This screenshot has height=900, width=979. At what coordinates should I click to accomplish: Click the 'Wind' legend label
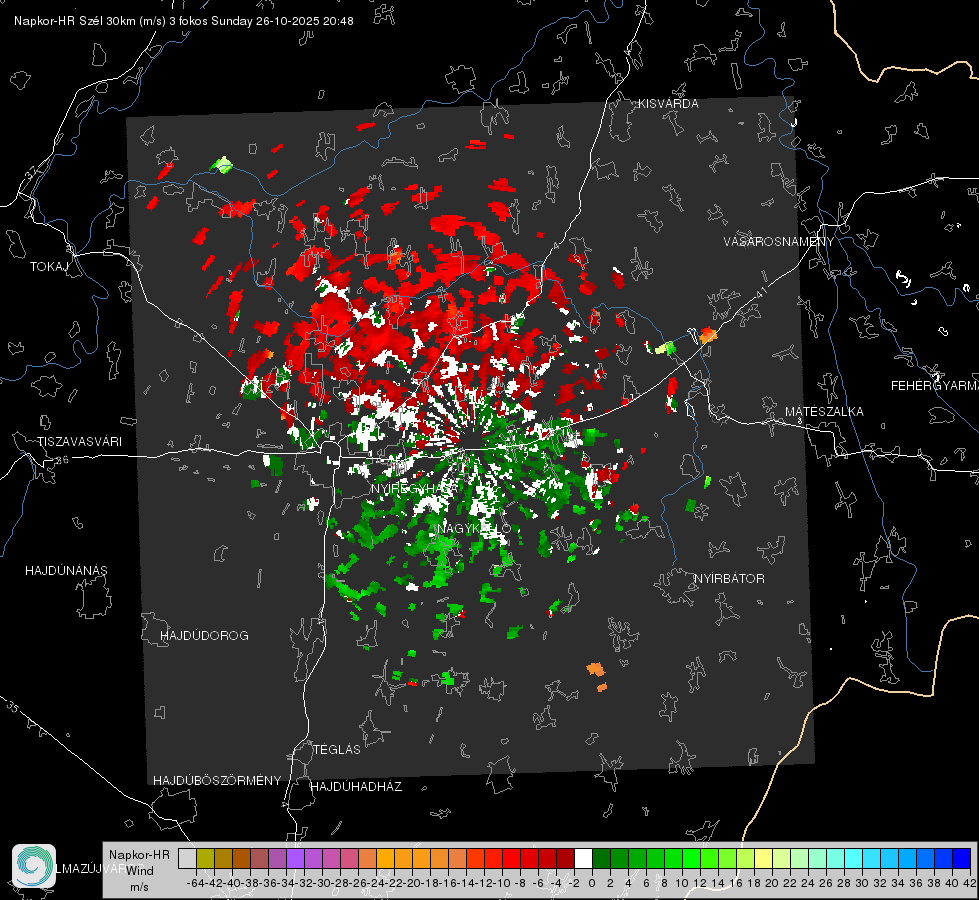click(x=140, y=871)
